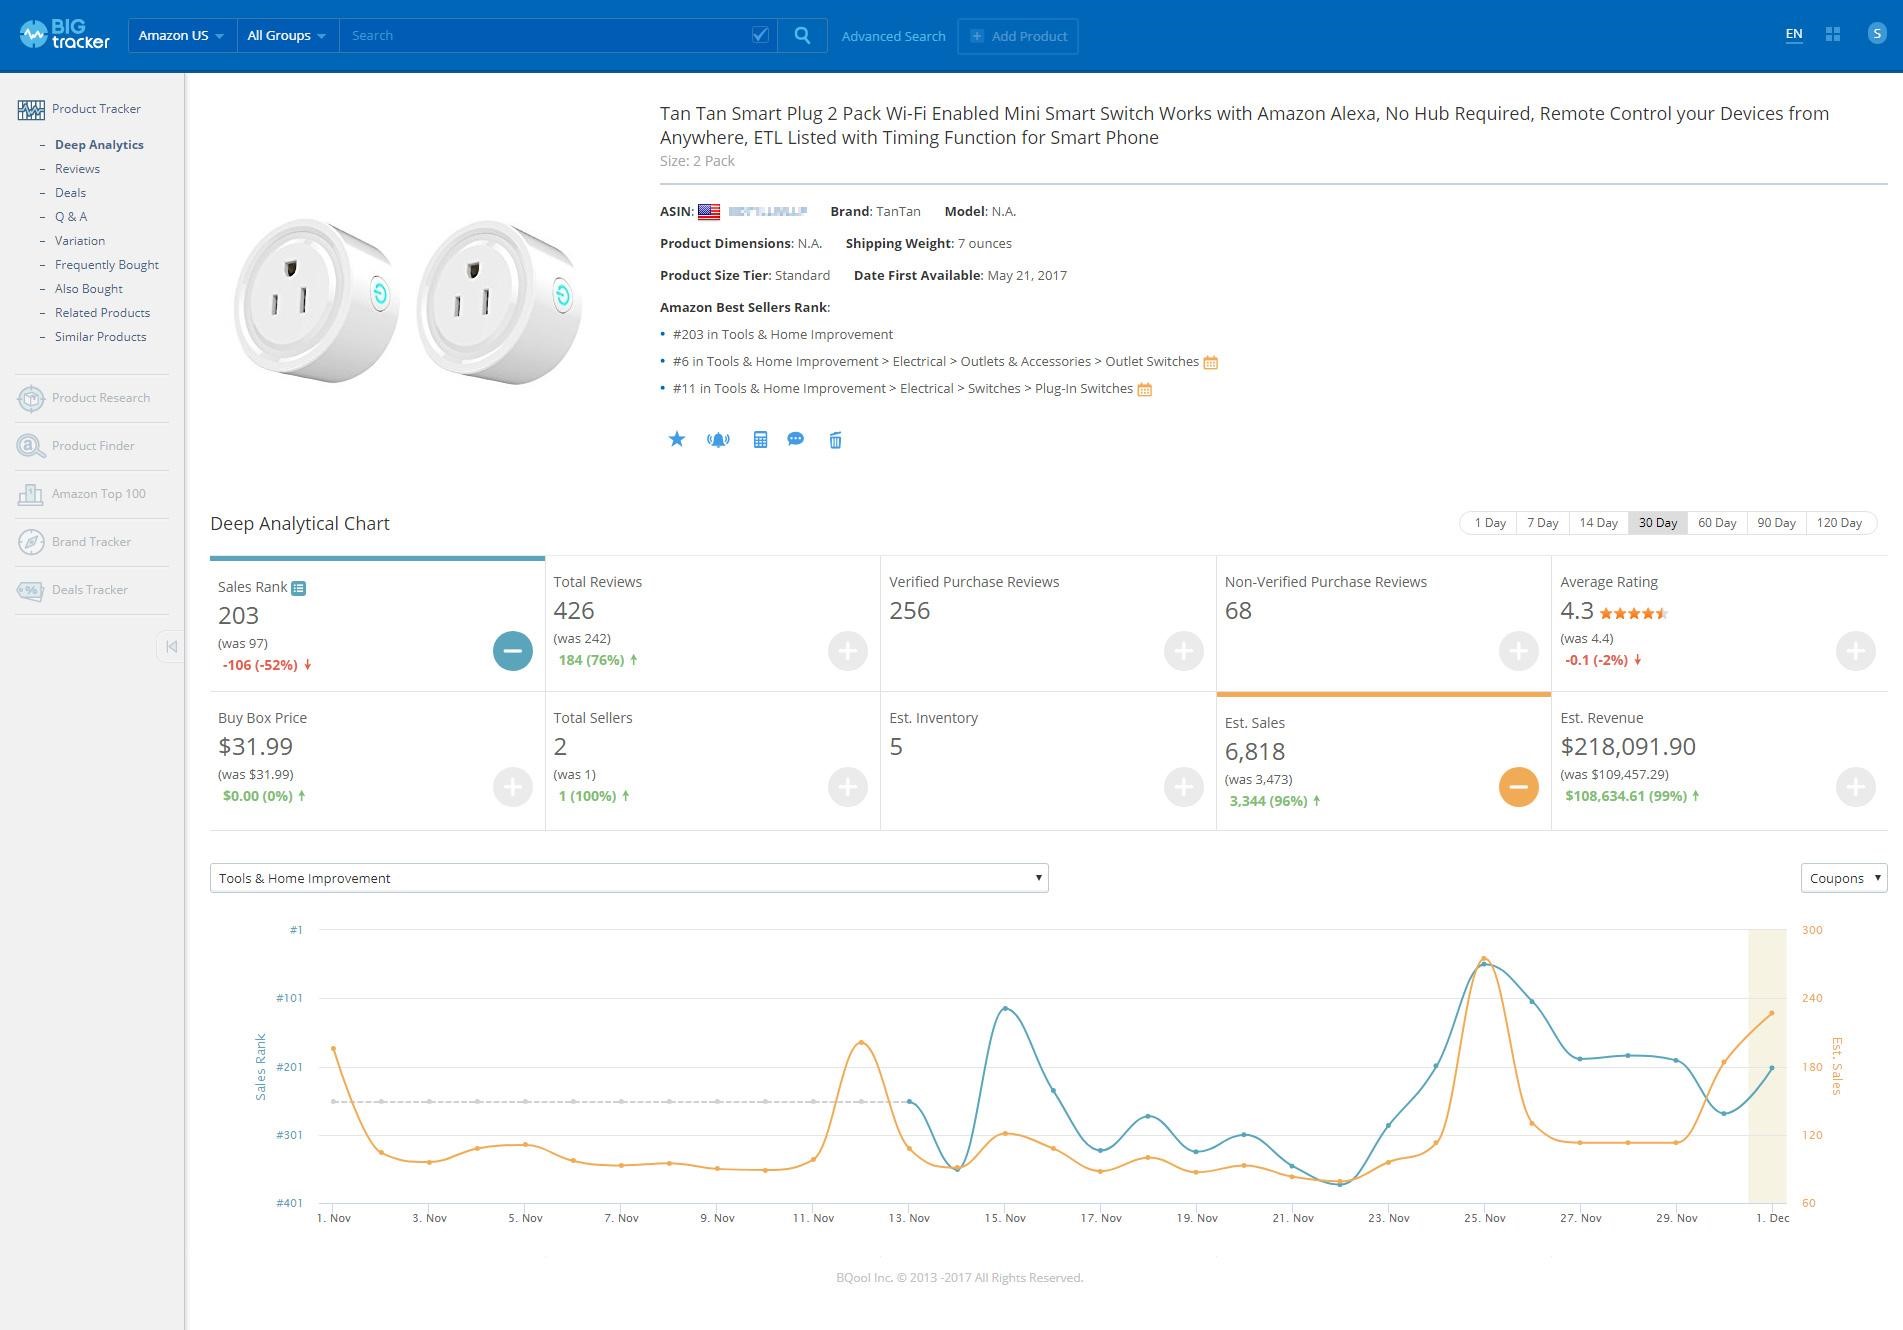
Task: Select the 120 Day range
Action: pyautogui.click(x=1839, y=523)
